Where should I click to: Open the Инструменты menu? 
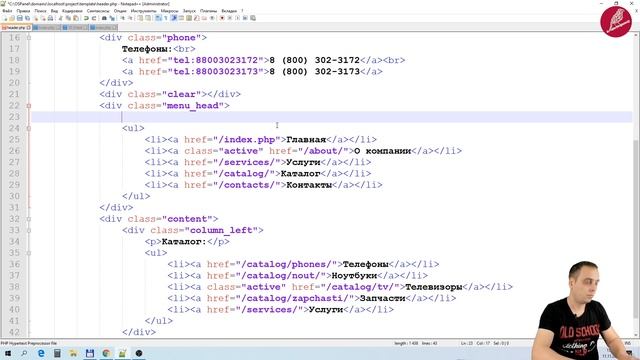(x=143, y=11)
